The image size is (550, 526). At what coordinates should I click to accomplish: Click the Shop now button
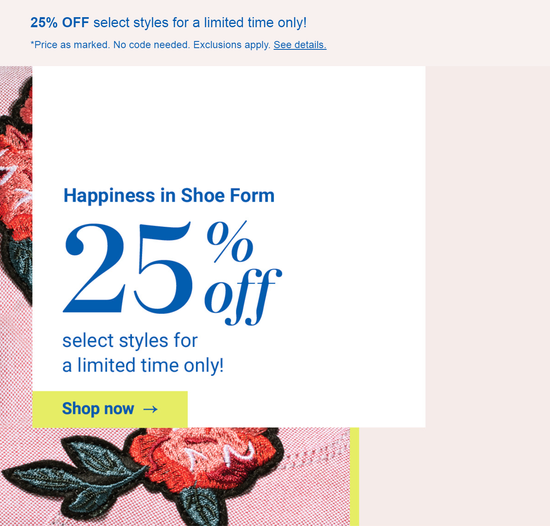[110, 409]
